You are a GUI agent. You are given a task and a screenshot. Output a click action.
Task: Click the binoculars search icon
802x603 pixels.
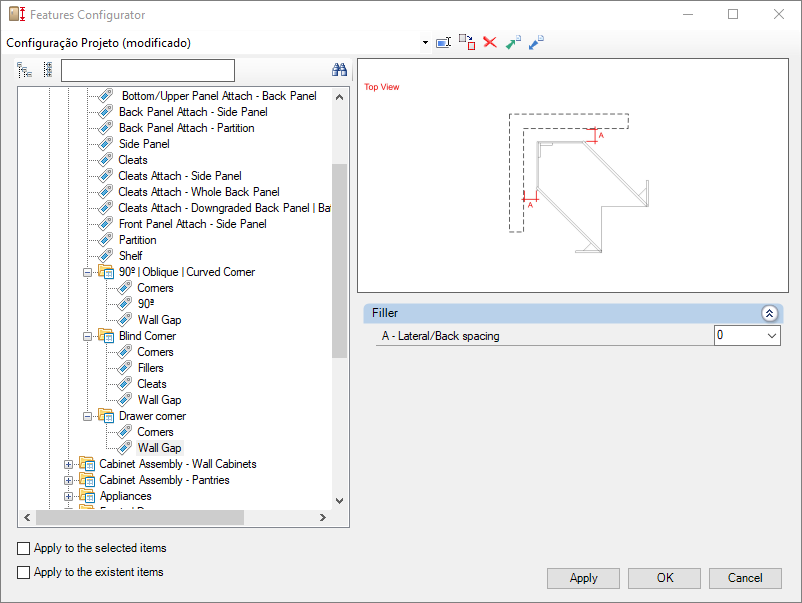pos(340,70)
